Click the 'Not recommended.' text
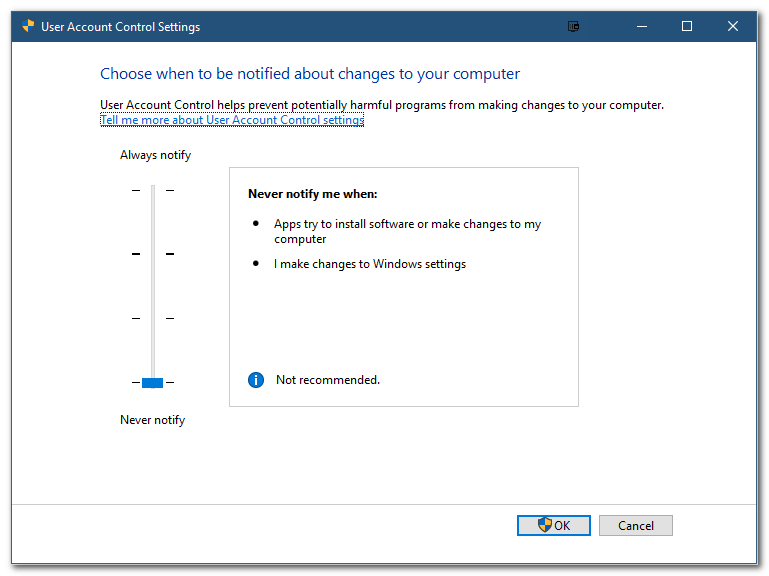769x576 pixels. point(328,380)
